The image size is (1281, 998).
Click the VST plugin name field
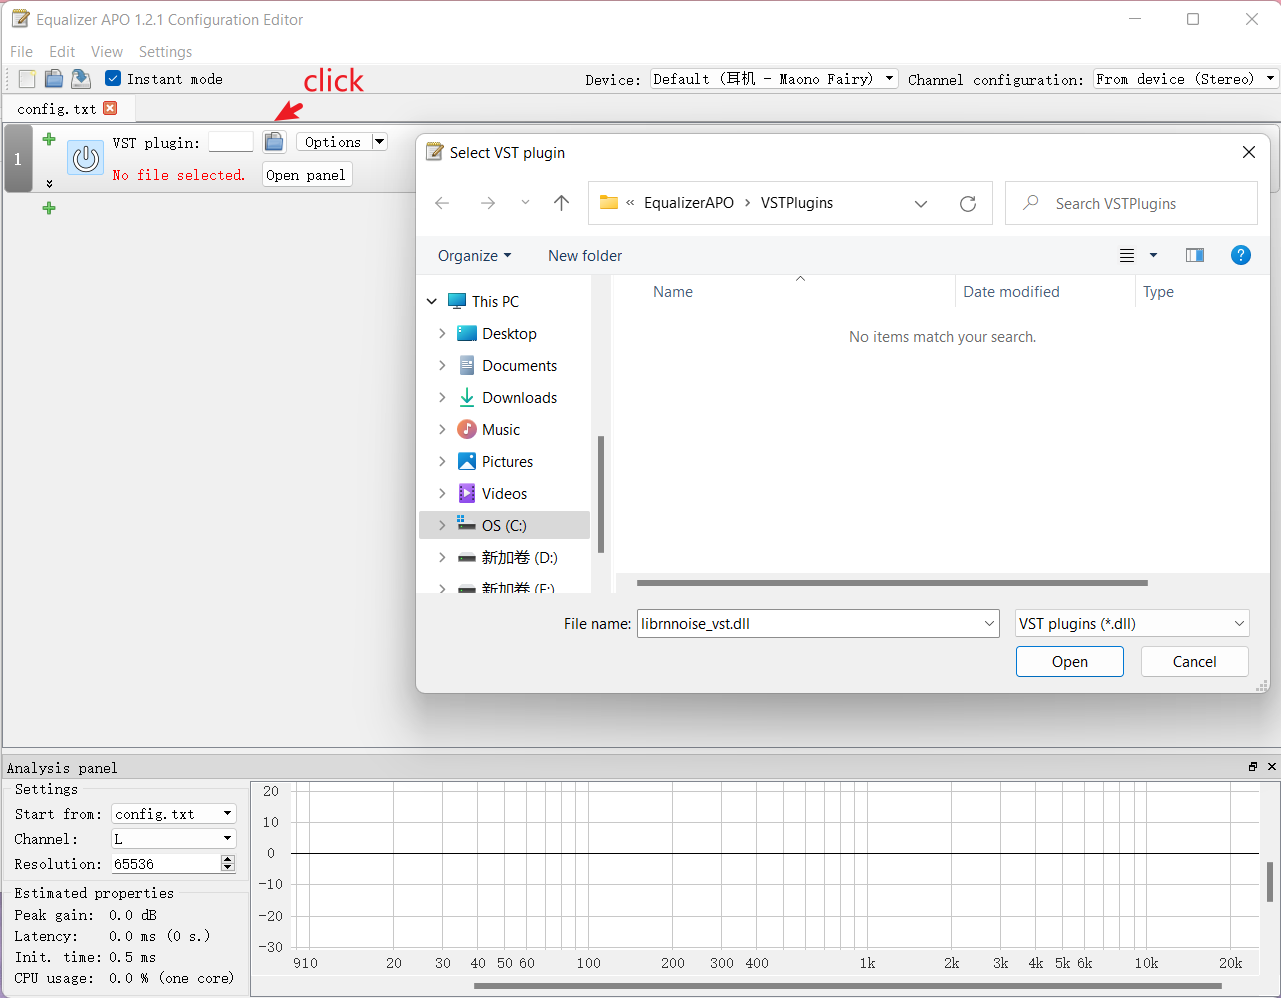pyautogui.click(x=231, y=142)
